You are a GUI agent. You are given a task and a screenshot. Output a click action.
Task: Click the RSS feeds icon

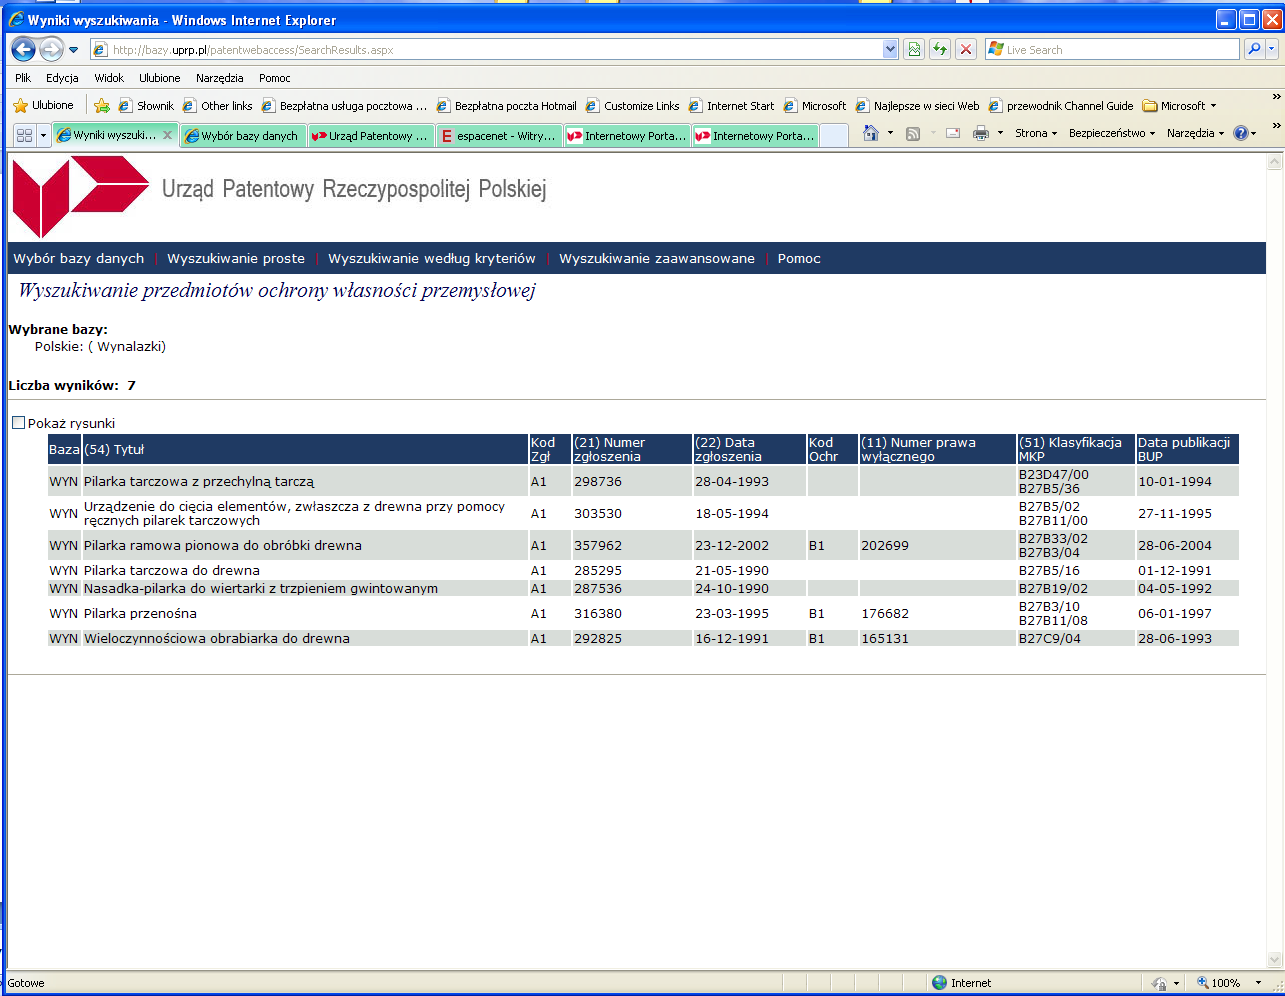pos(913,133)
